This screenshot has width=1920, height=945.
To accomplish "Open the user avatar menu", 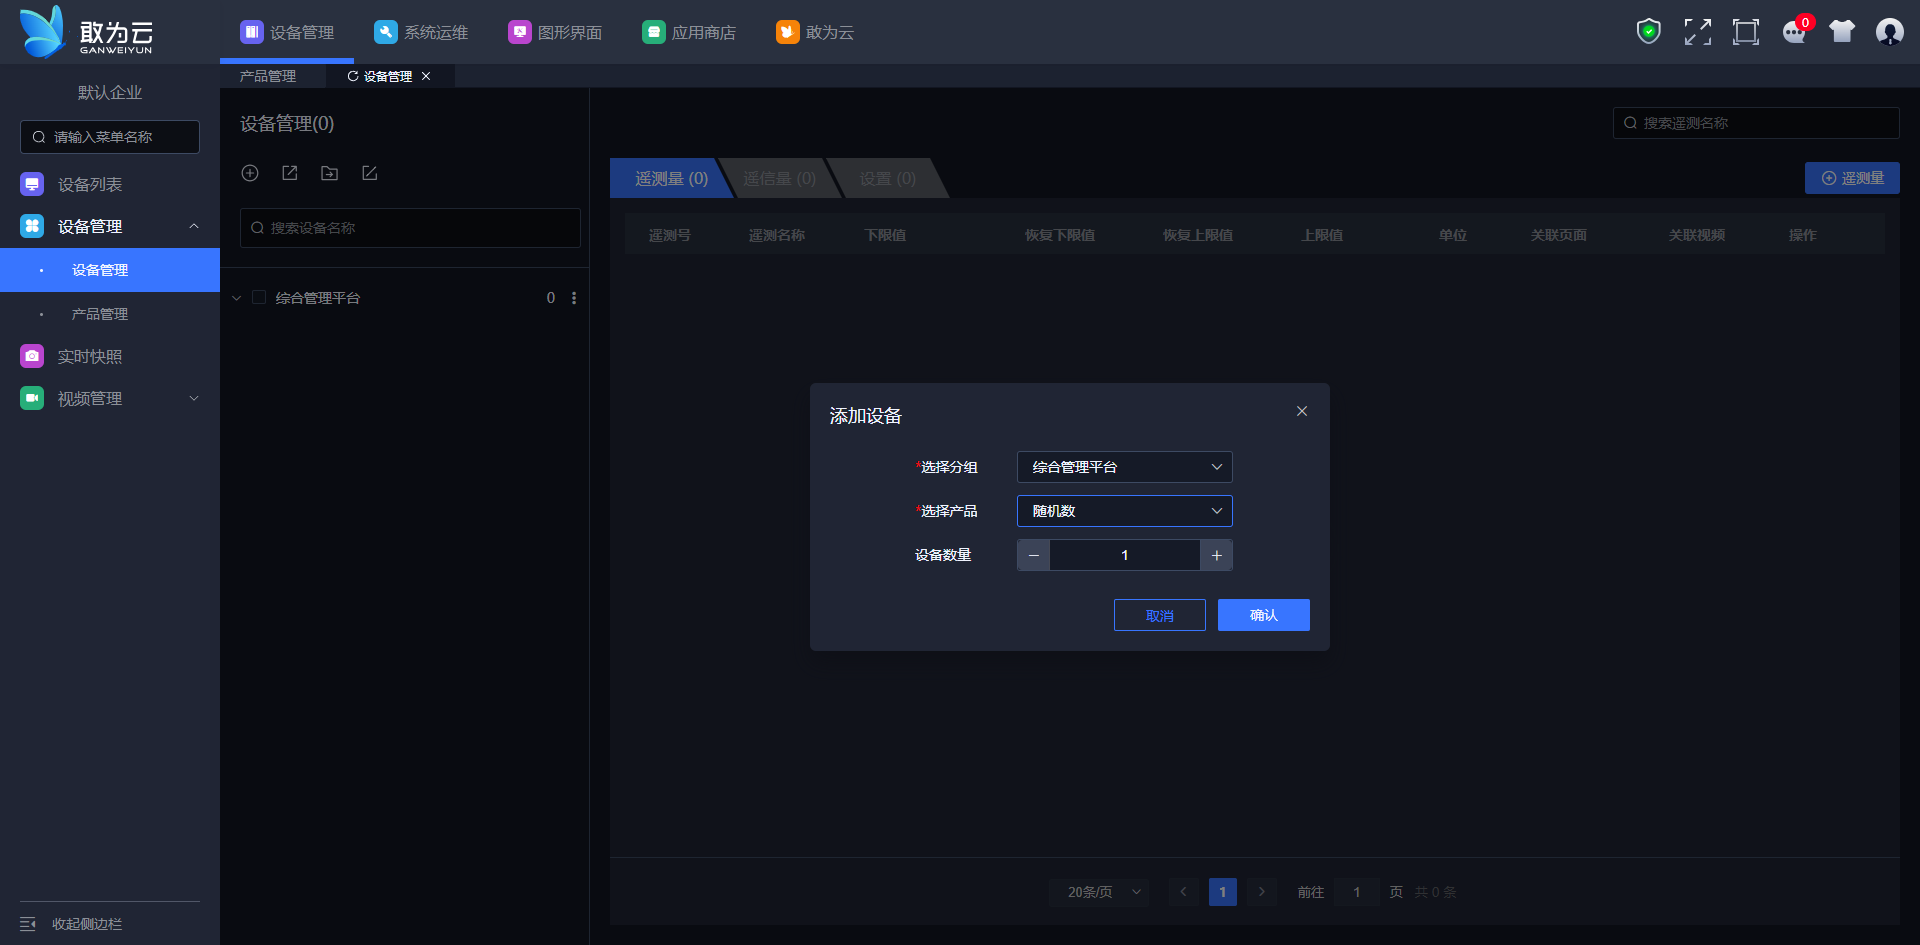I will [1889, 32].
